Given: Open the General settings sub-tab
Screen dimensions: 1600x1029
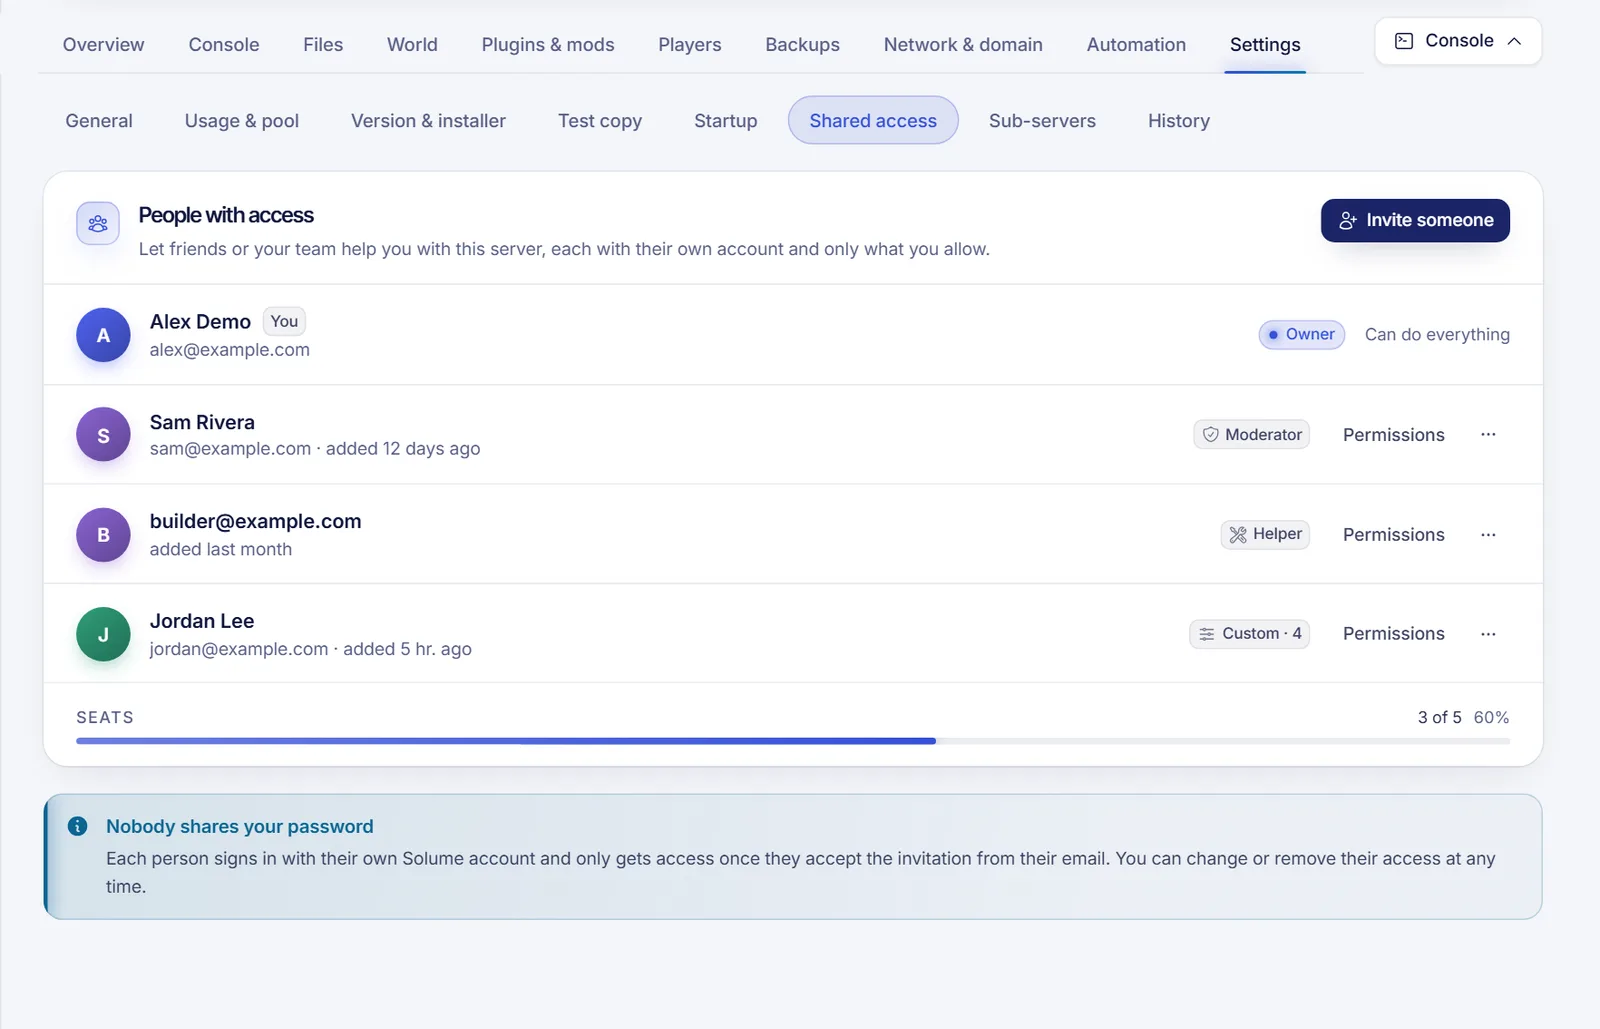Looking at the screenshot, I should 99,121.
